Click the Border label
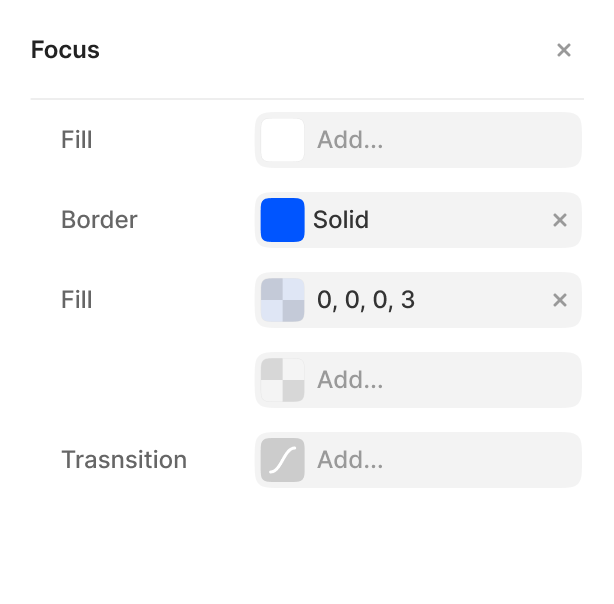This screenshot has width=614, height=604. click(x=99, y=220)
